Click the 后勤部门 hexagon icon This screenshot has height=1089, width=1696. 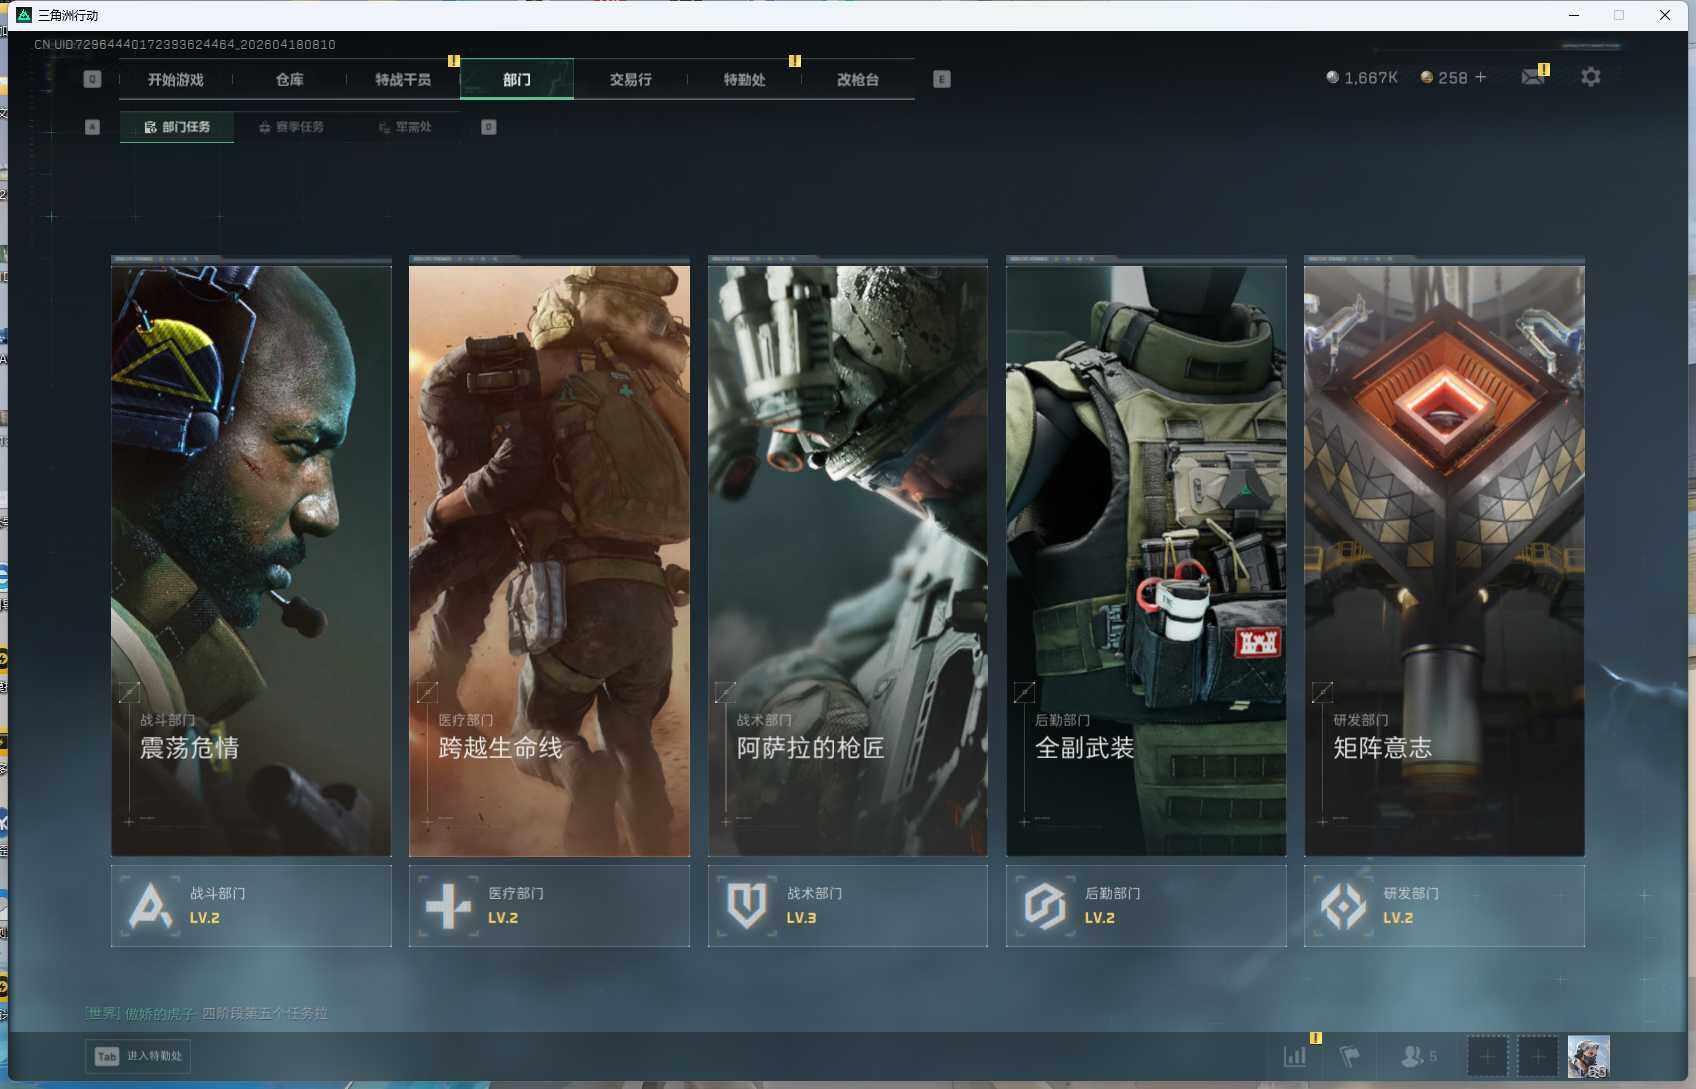click(x=1045, y=906)
